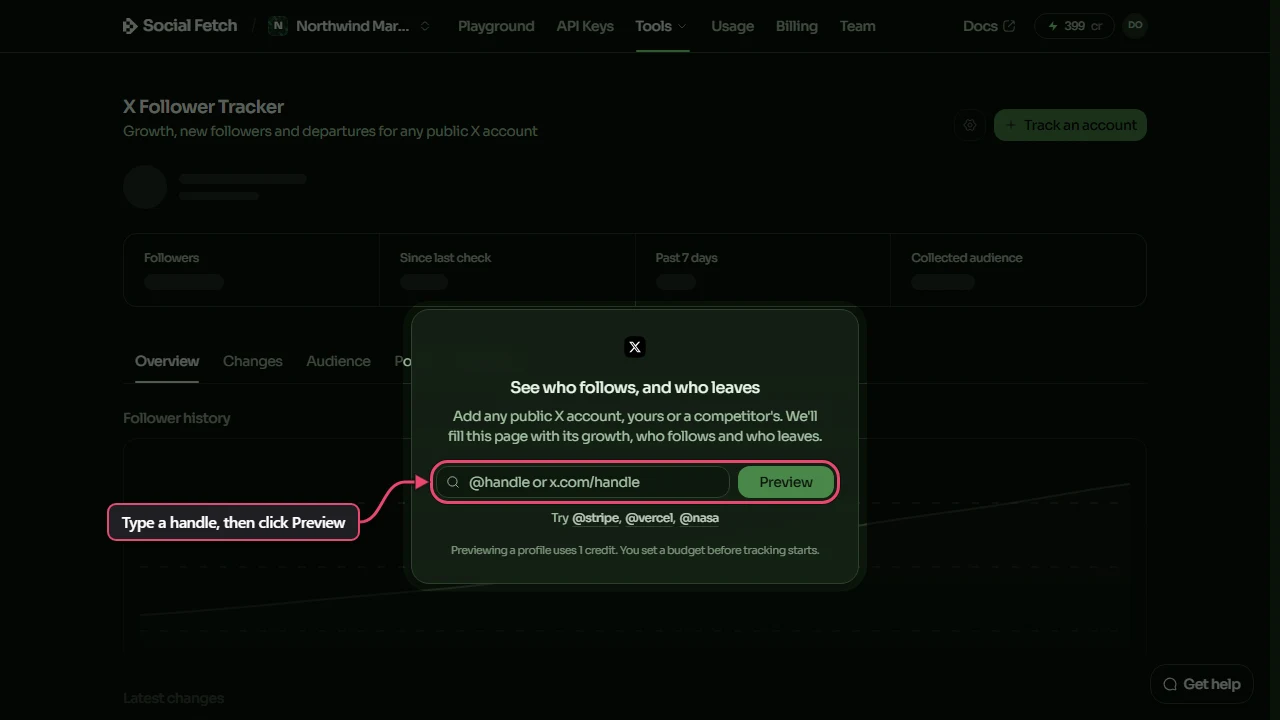Navigate to the Billing page

click(x=796, y=26)
